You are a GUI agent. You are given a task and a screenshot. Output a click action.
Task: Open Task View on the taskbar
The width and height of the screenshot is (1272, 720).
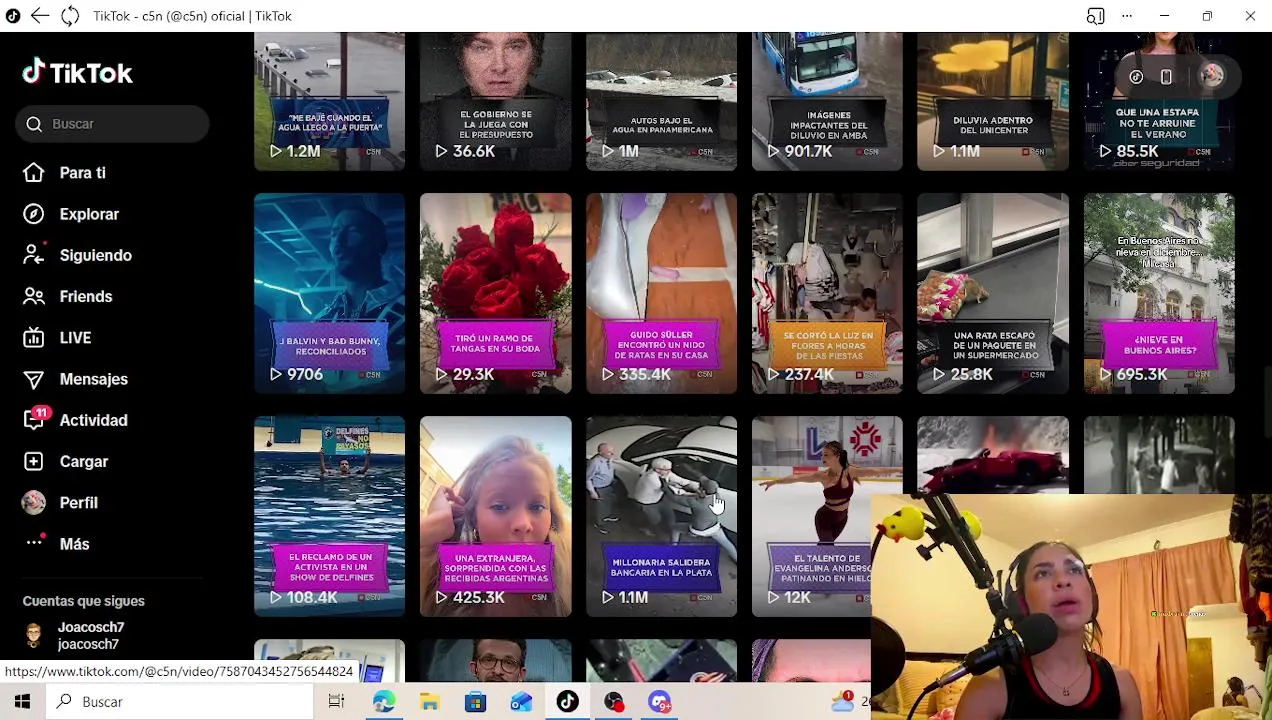336,702
